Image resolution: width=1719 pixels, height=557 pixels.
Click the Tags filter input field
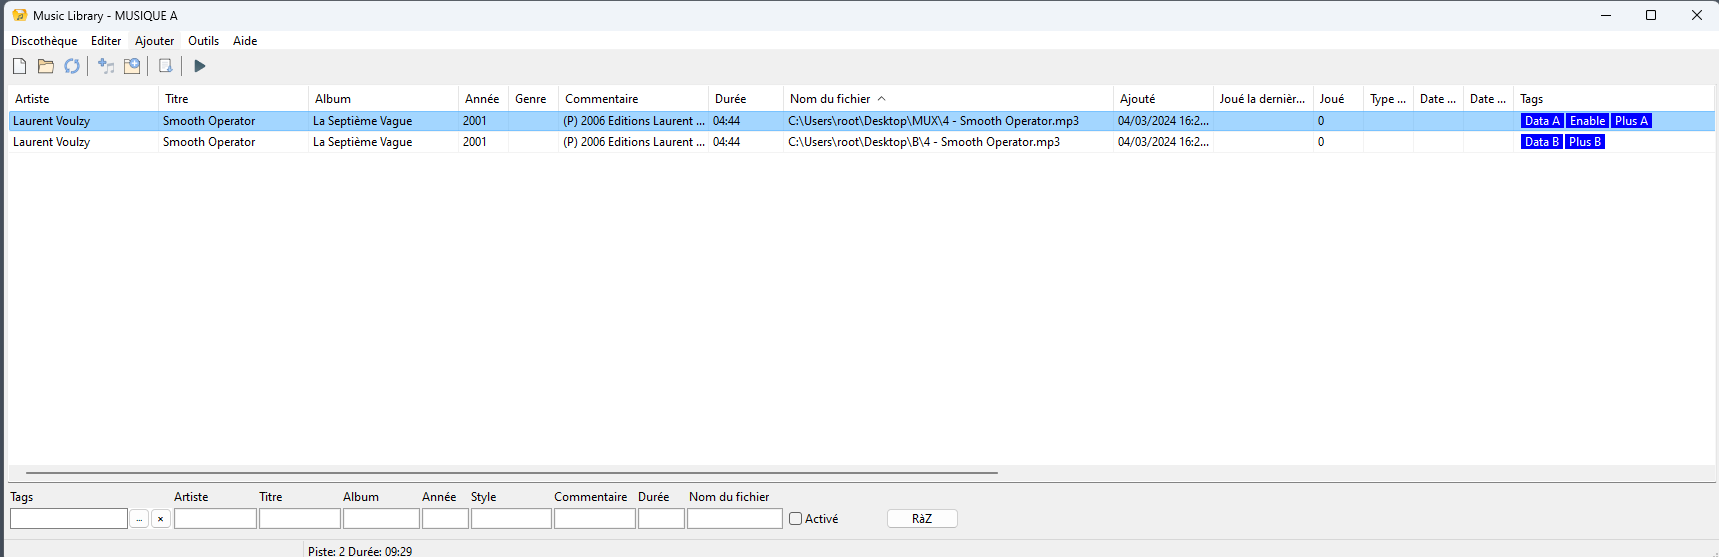(69, 519)
